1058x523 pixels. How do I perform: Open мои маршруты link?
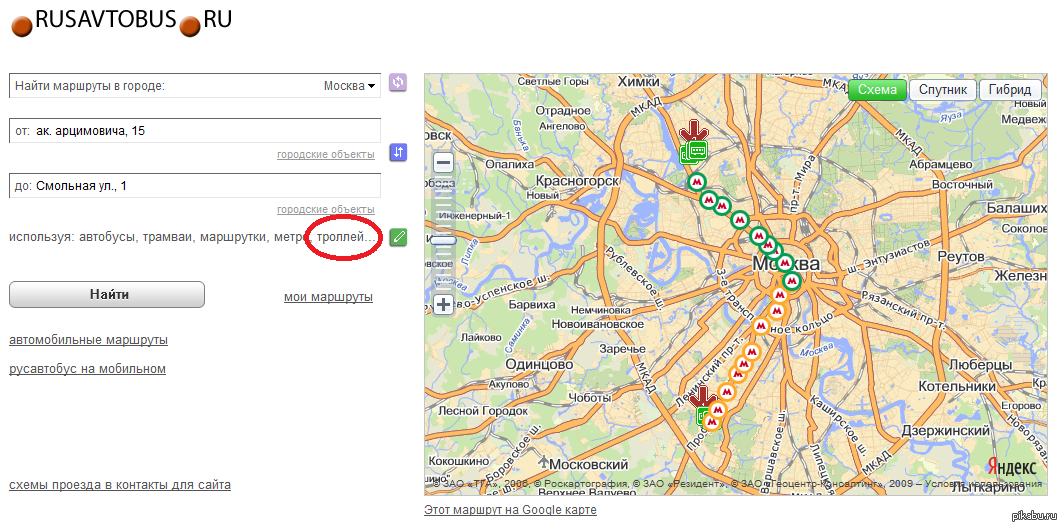click(x=329, y=297)
